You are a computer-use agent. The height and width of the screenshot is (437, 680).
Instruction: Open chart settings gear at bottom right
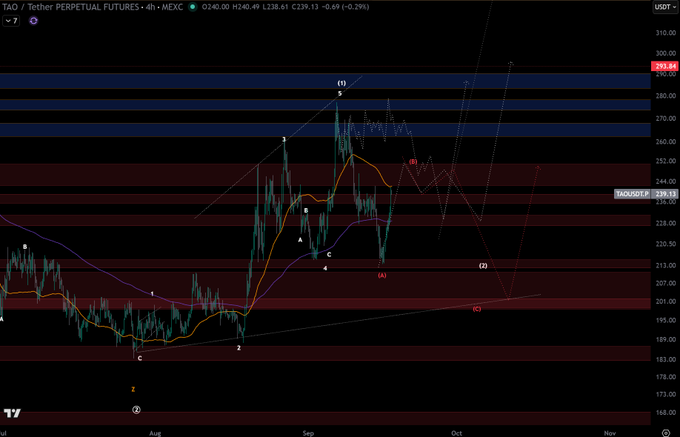tap(666, 433)
